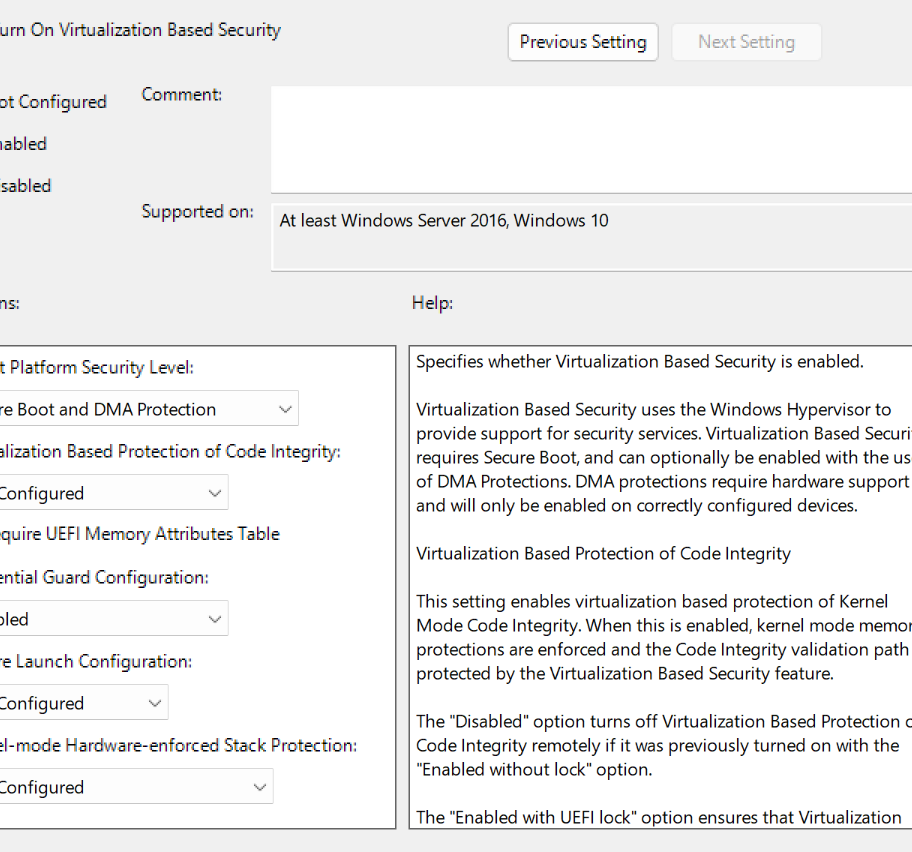Viewport: 912px width, 852px height.
Task: Click the Previous Setting button
Action: tap(583, 42)
